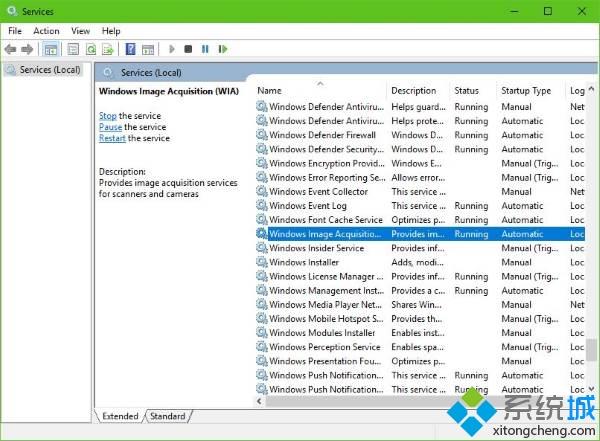Viewport: 600px width, 441px height.
Task: Click the Services app icon in title bar
Action: pyautogui.click(x=12, y=11)
